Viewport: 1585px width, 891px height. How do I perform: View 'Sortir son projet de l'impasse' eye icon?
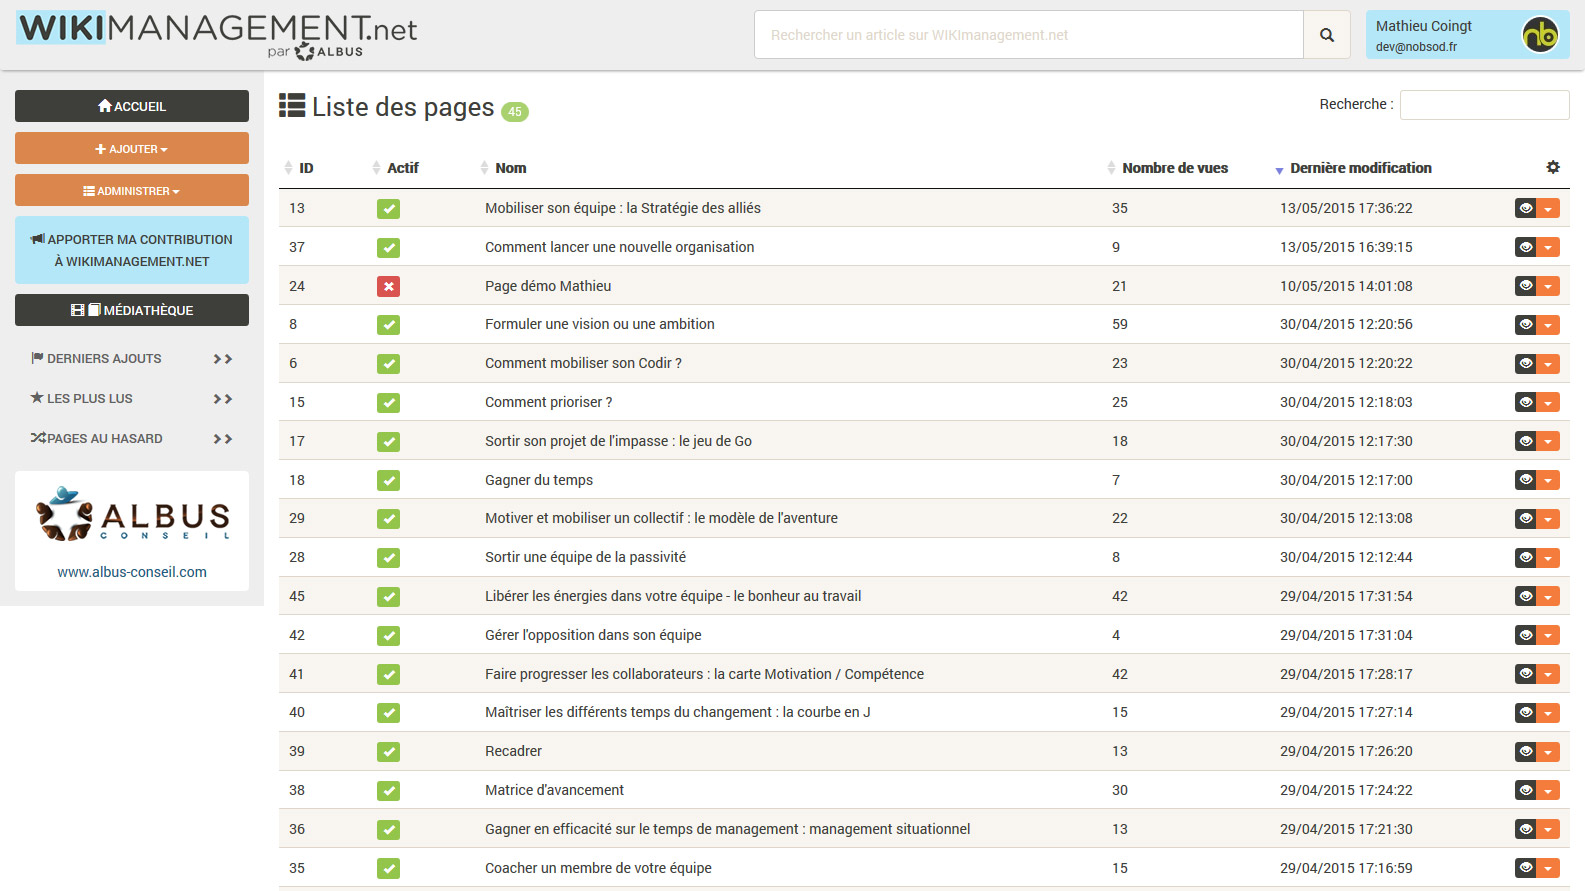pyautogui.click(x=1525, y=441)
